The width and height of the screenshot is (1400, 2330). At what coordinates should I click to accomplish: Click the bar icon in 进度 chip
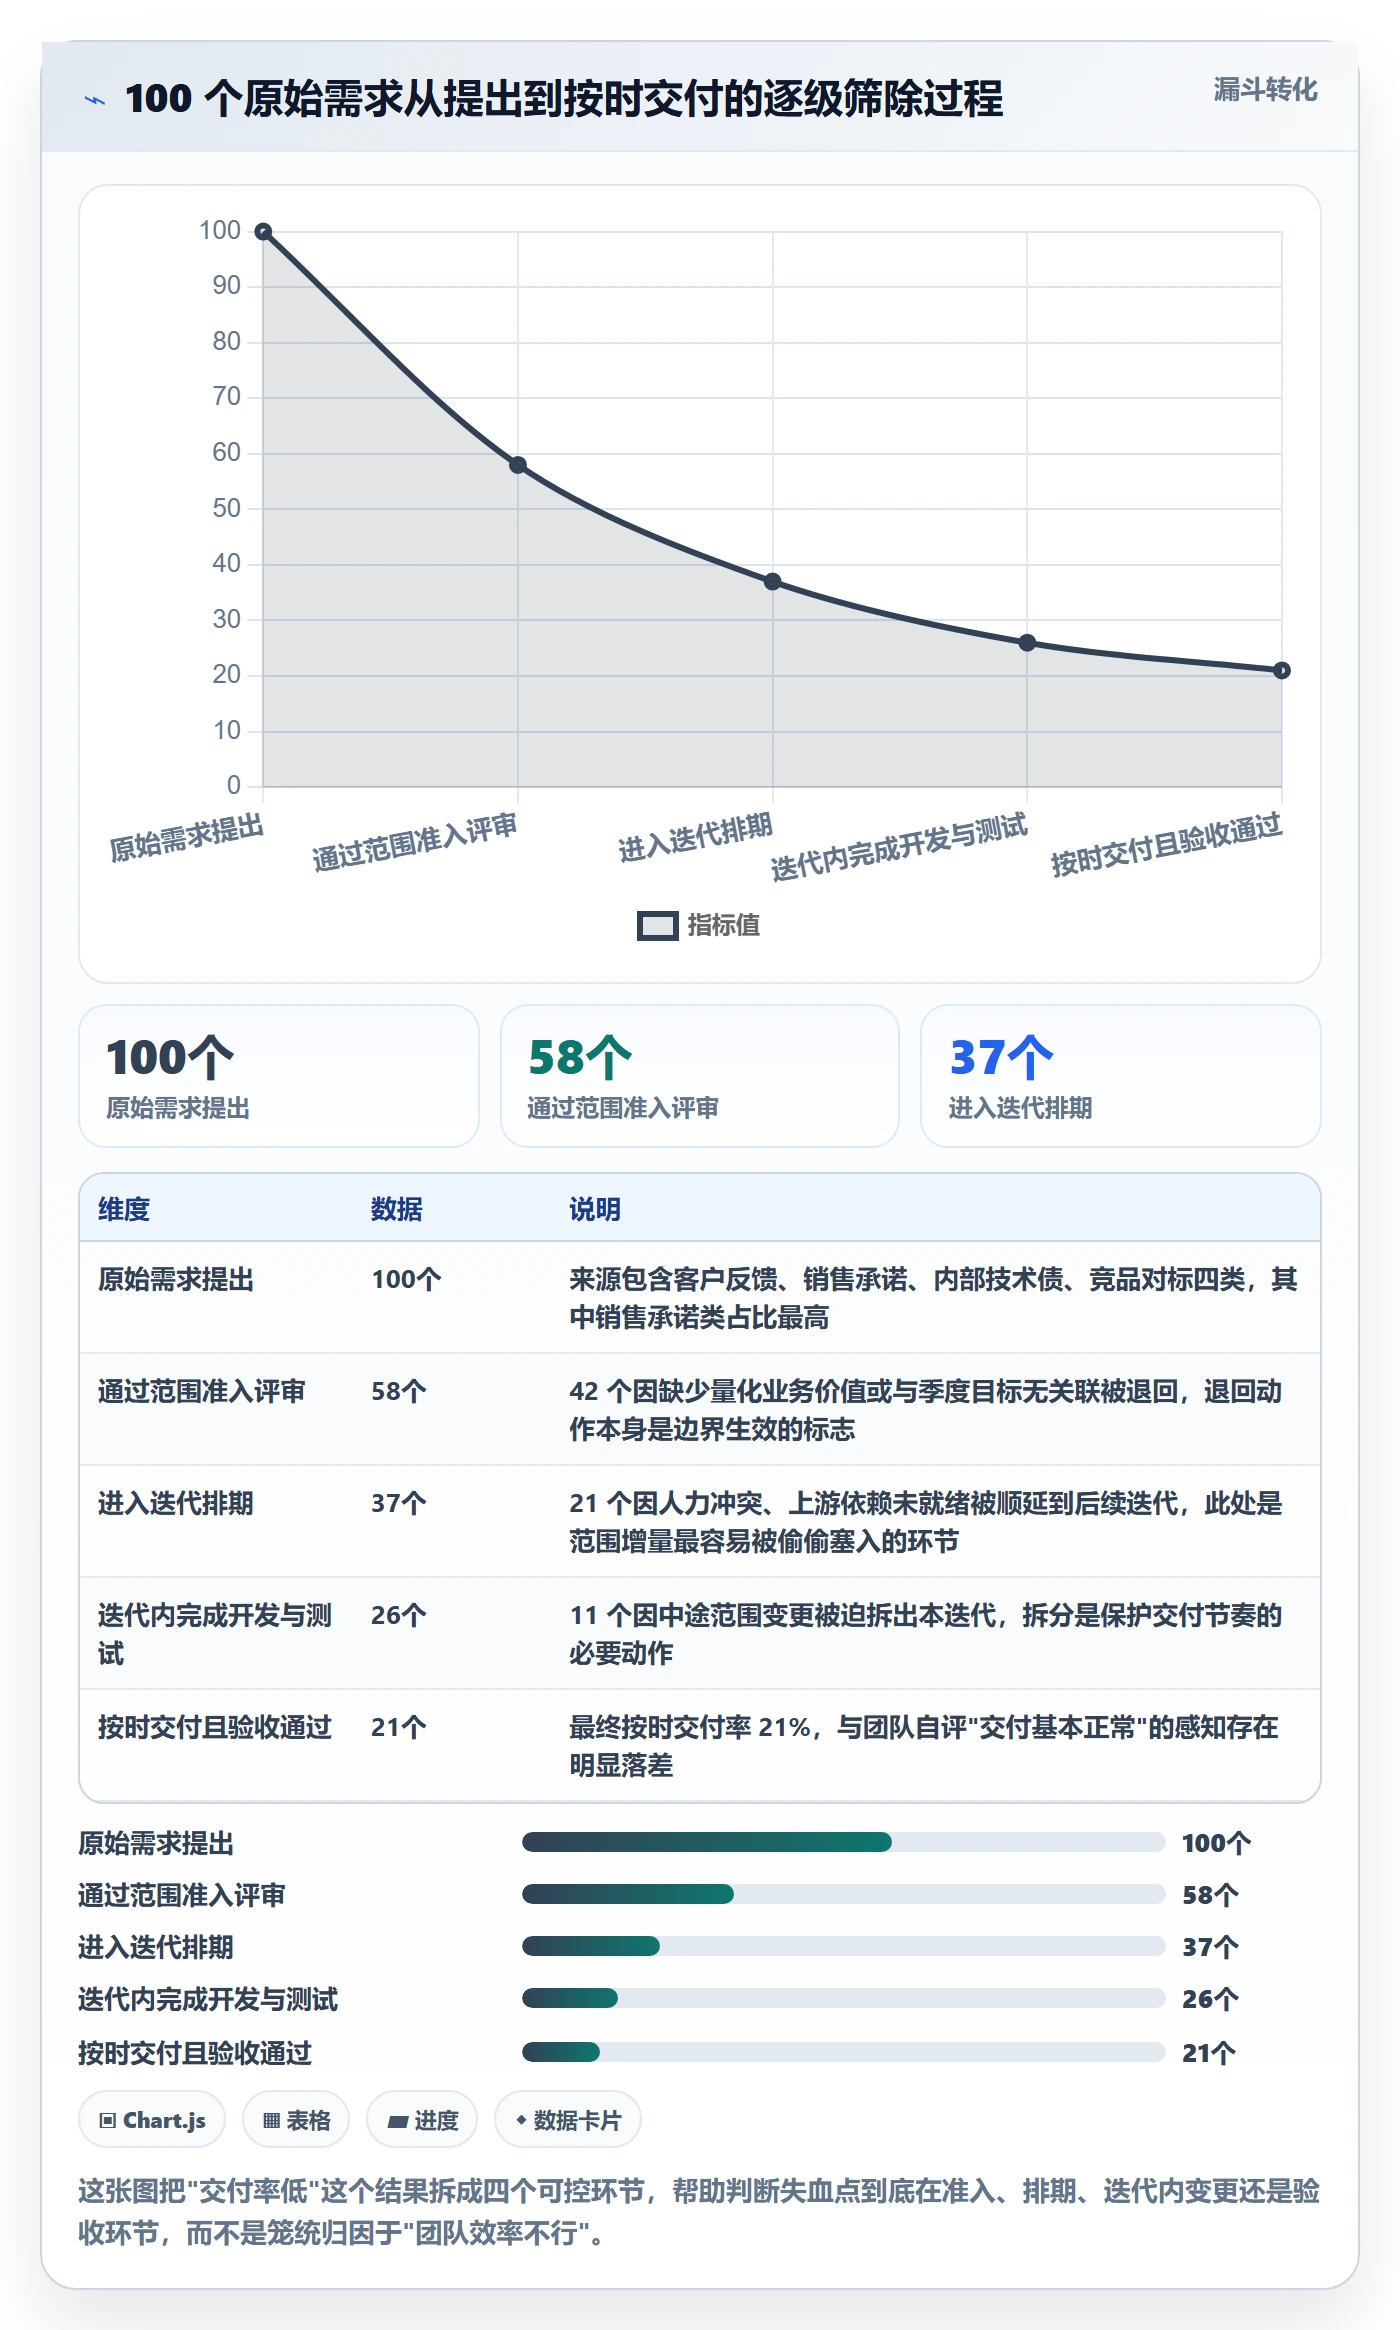397,2122
